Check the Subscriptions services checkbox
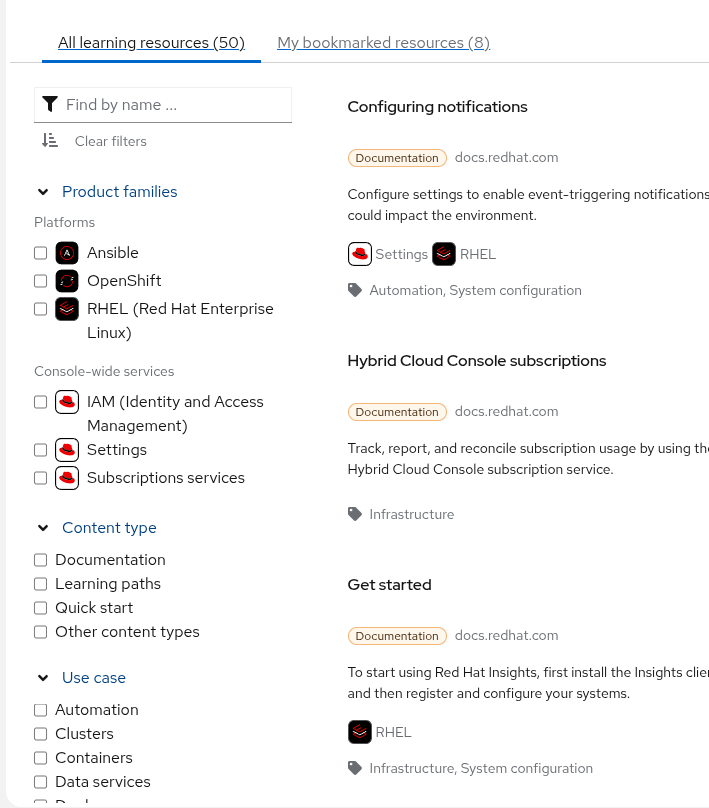709x808 pixels. click(41, 478)
